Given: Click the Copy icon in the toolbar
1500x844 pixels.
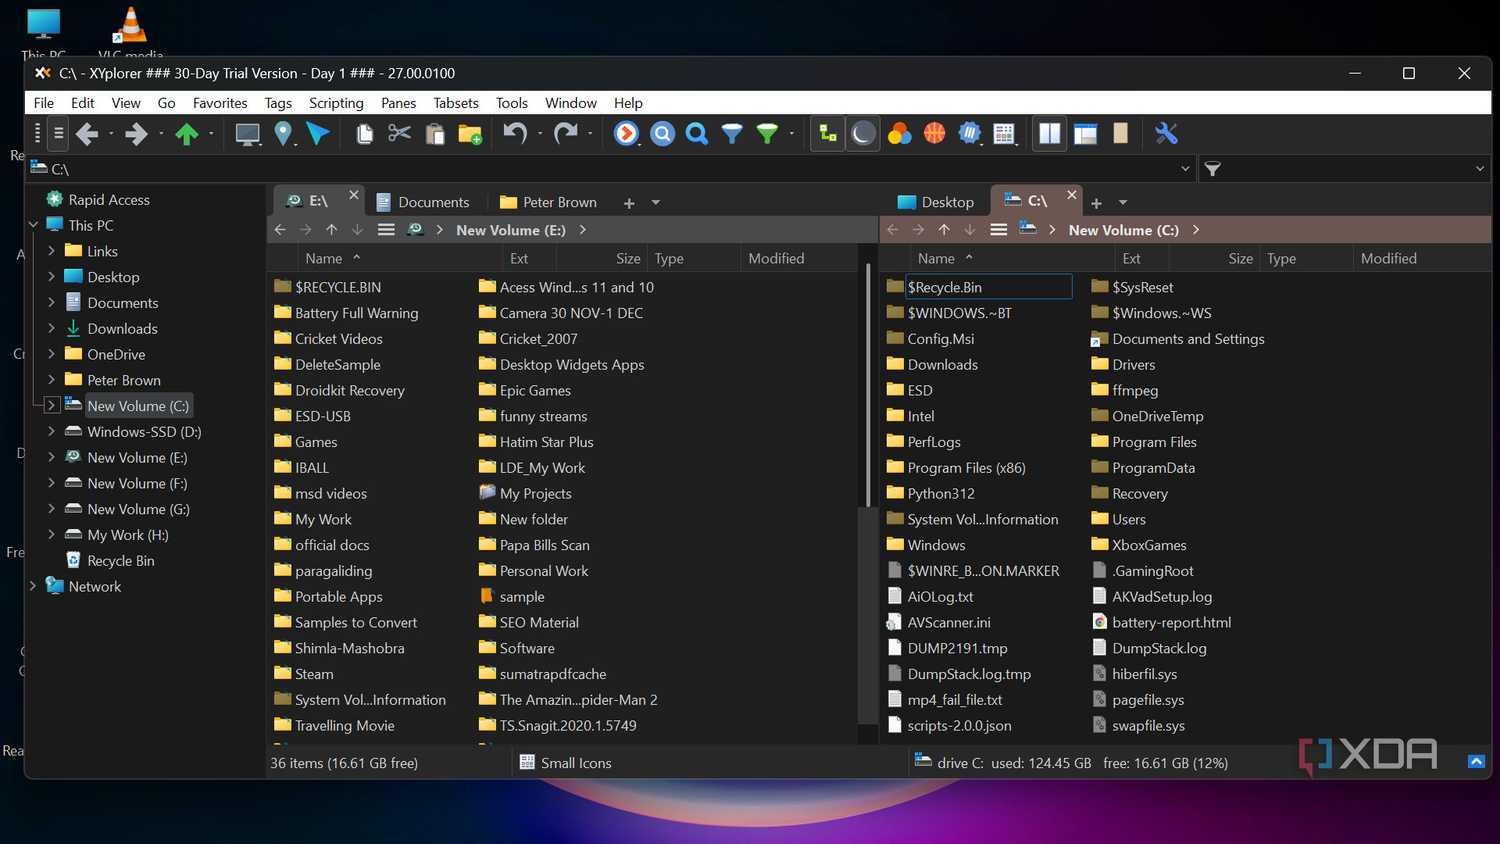Looking at the screenshot, I should click(364, 134).
